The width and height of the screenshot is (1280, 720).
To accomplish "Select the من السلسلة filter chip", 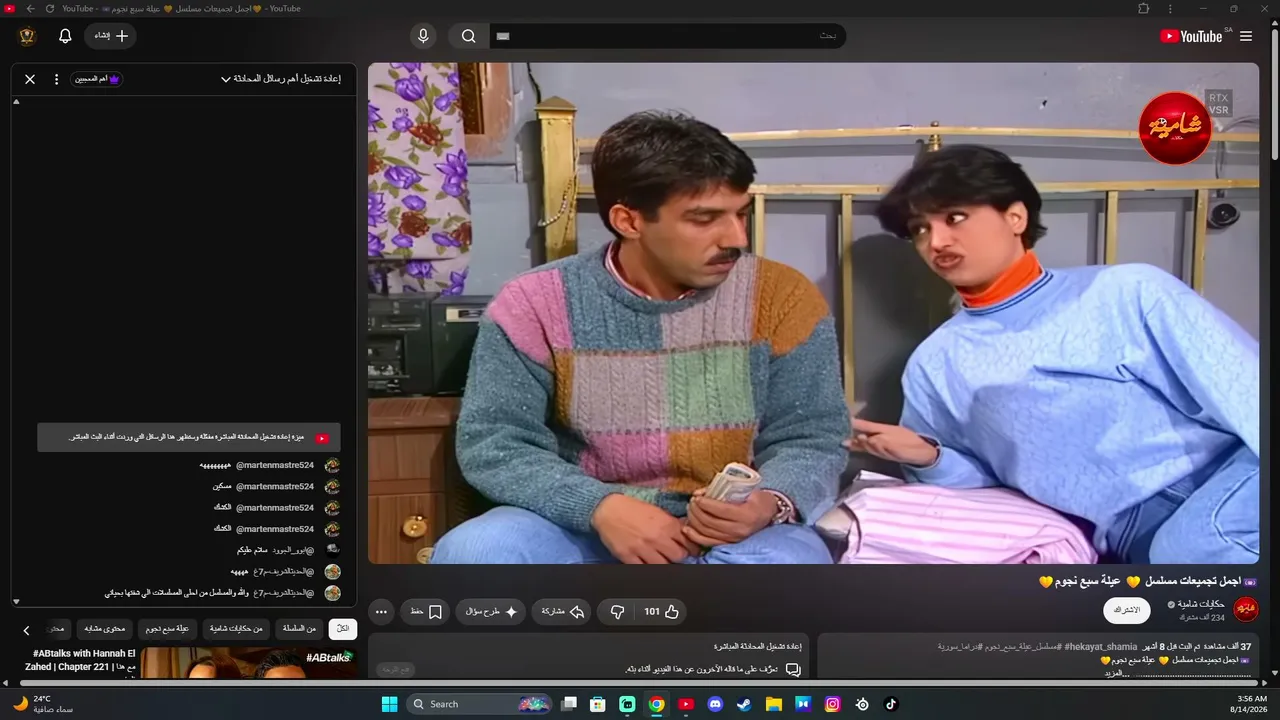I will [x=299, y=629].
